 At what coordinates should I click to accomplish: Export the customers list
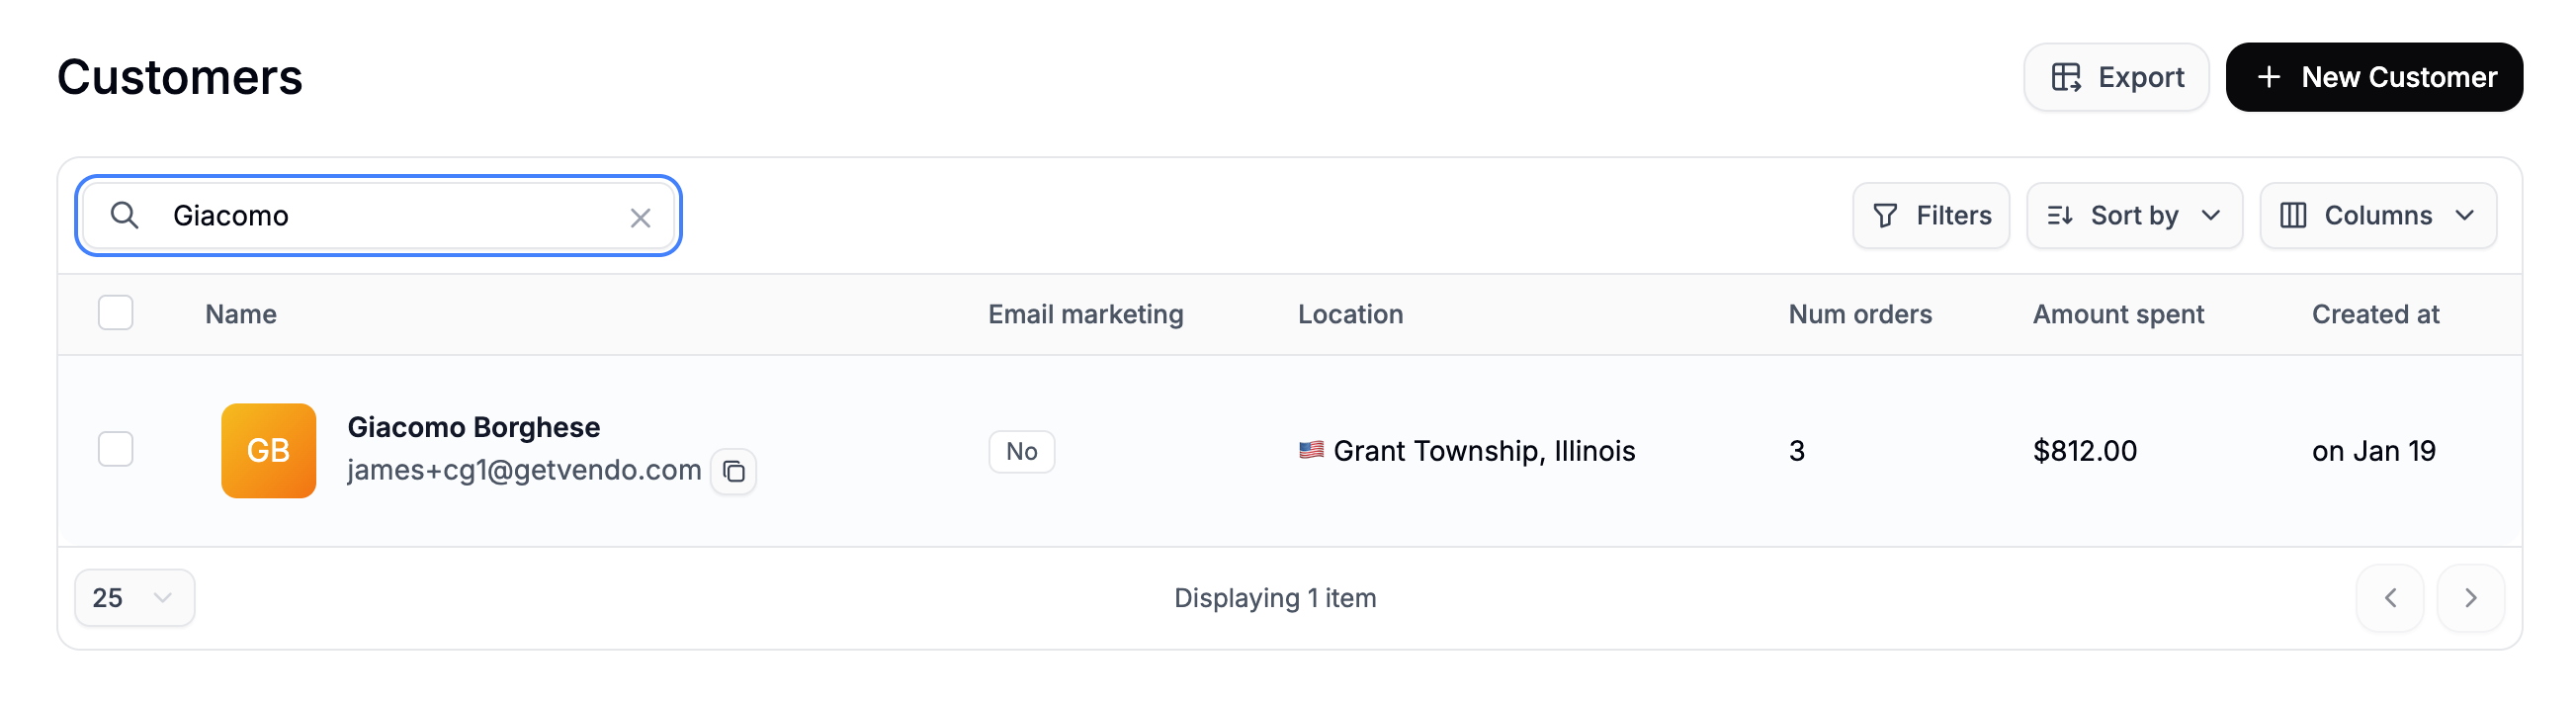pyautogui.click(x=2116, y=77)
